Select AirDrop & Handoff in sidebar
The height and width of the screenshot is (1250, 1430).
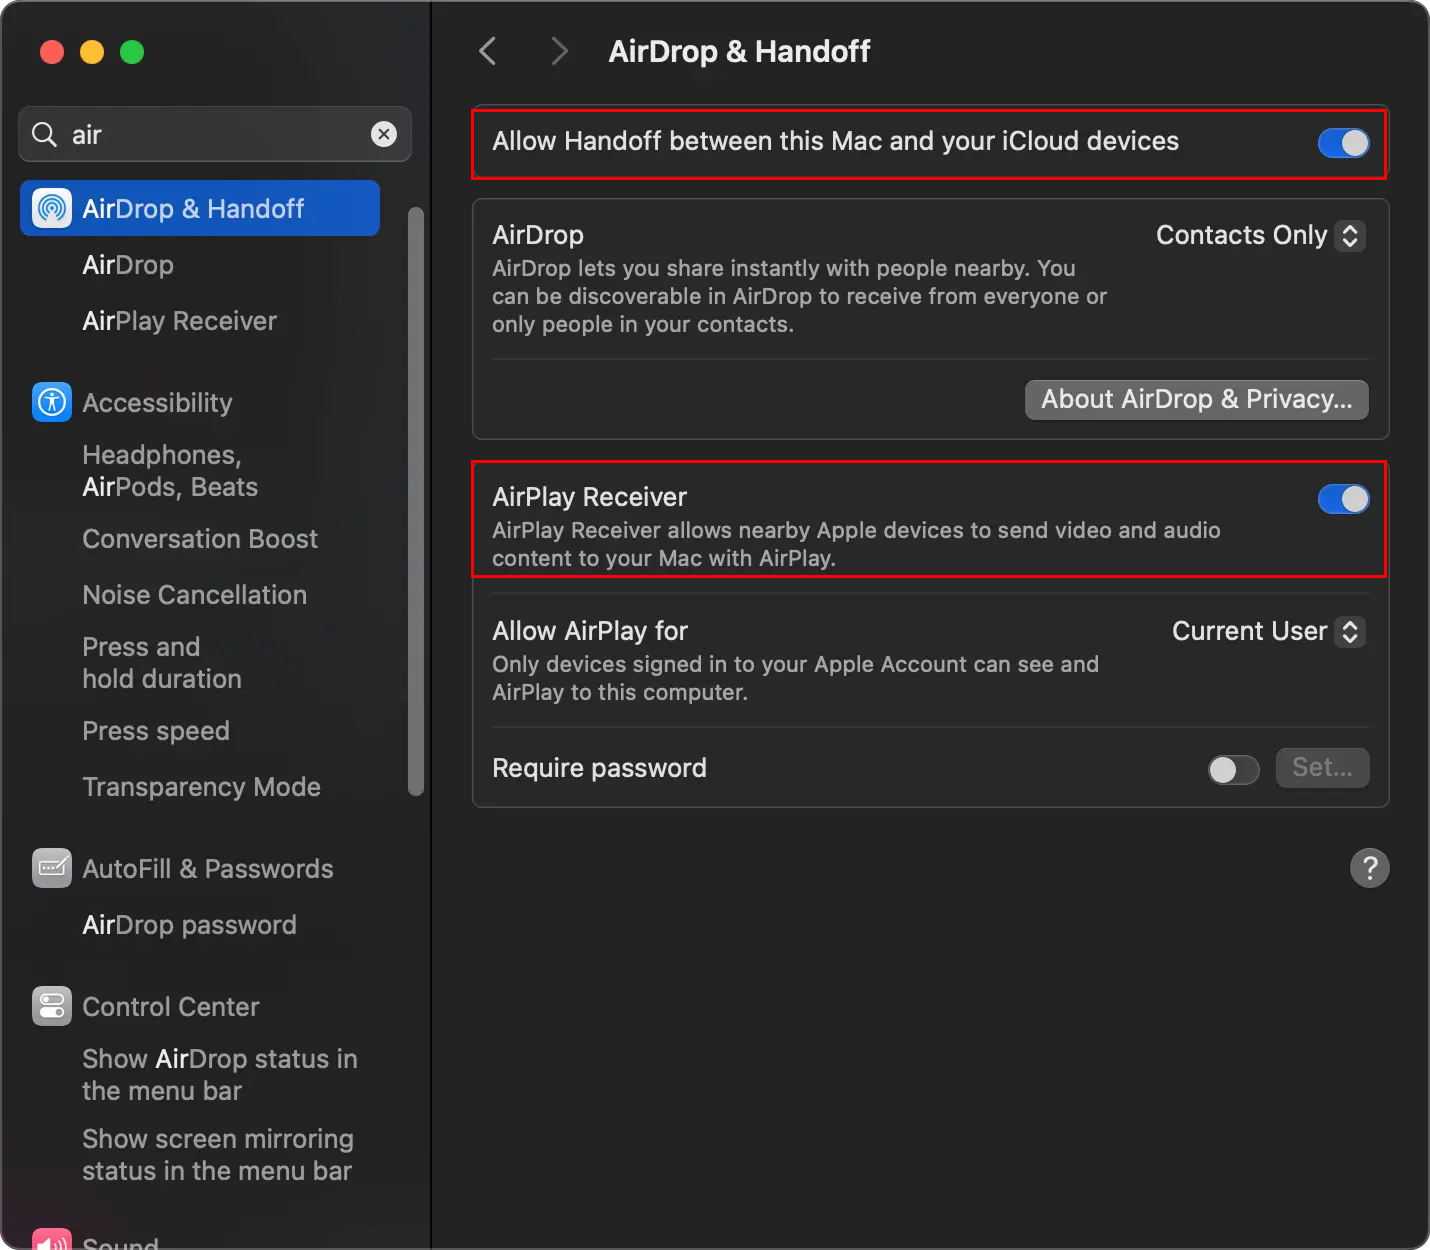[x=200, y=208]
